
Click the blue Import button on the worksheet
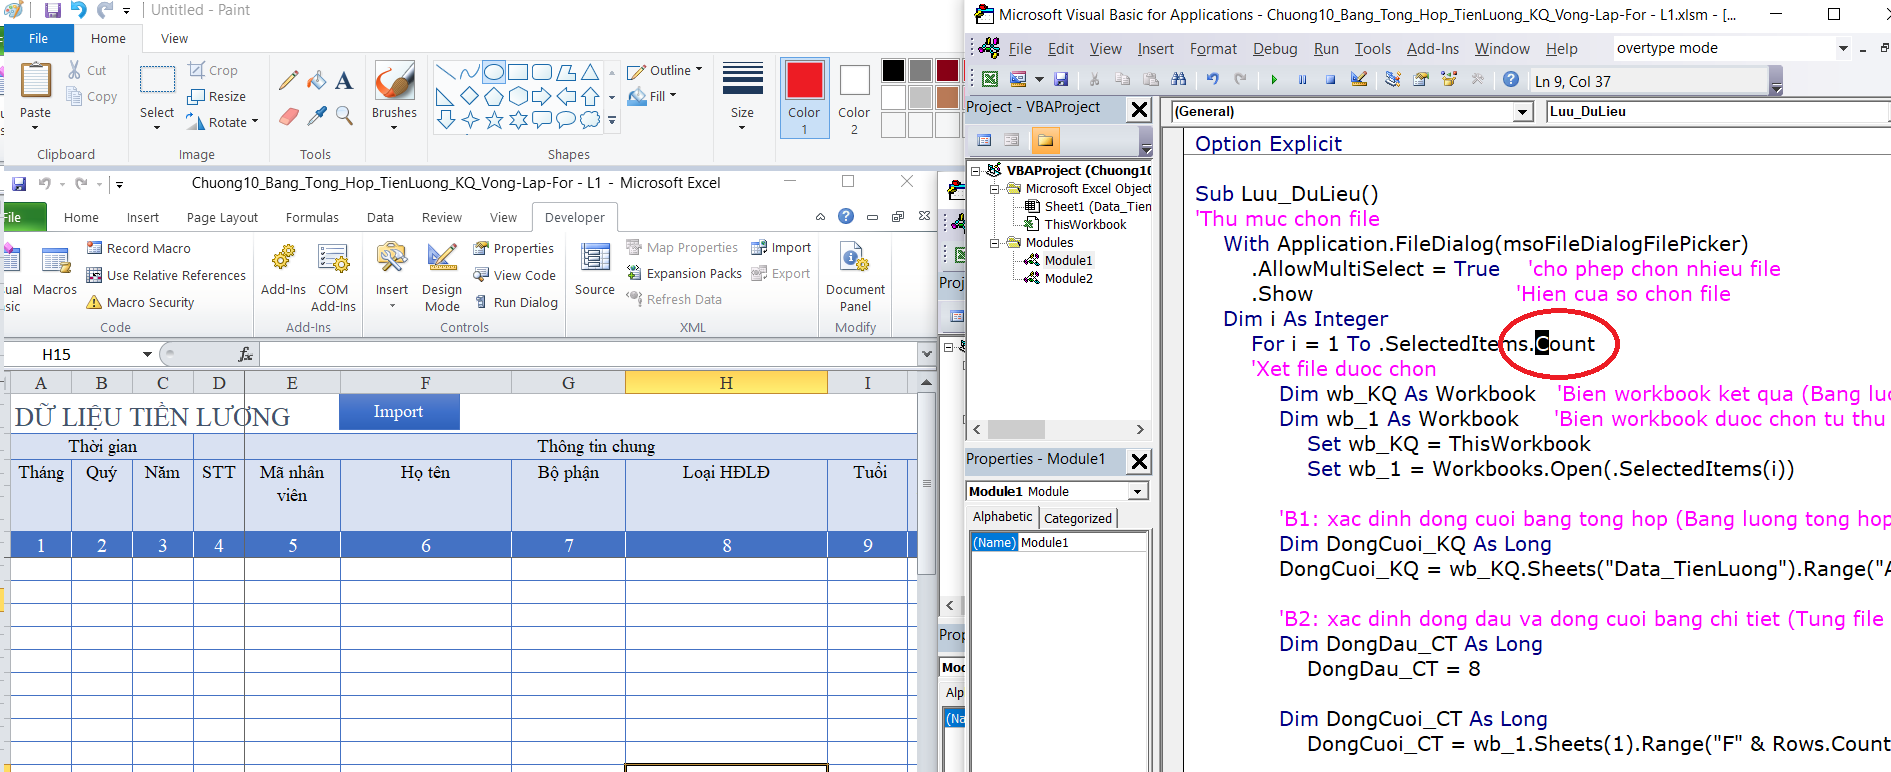pyautogui.click(x=399, y=412)
